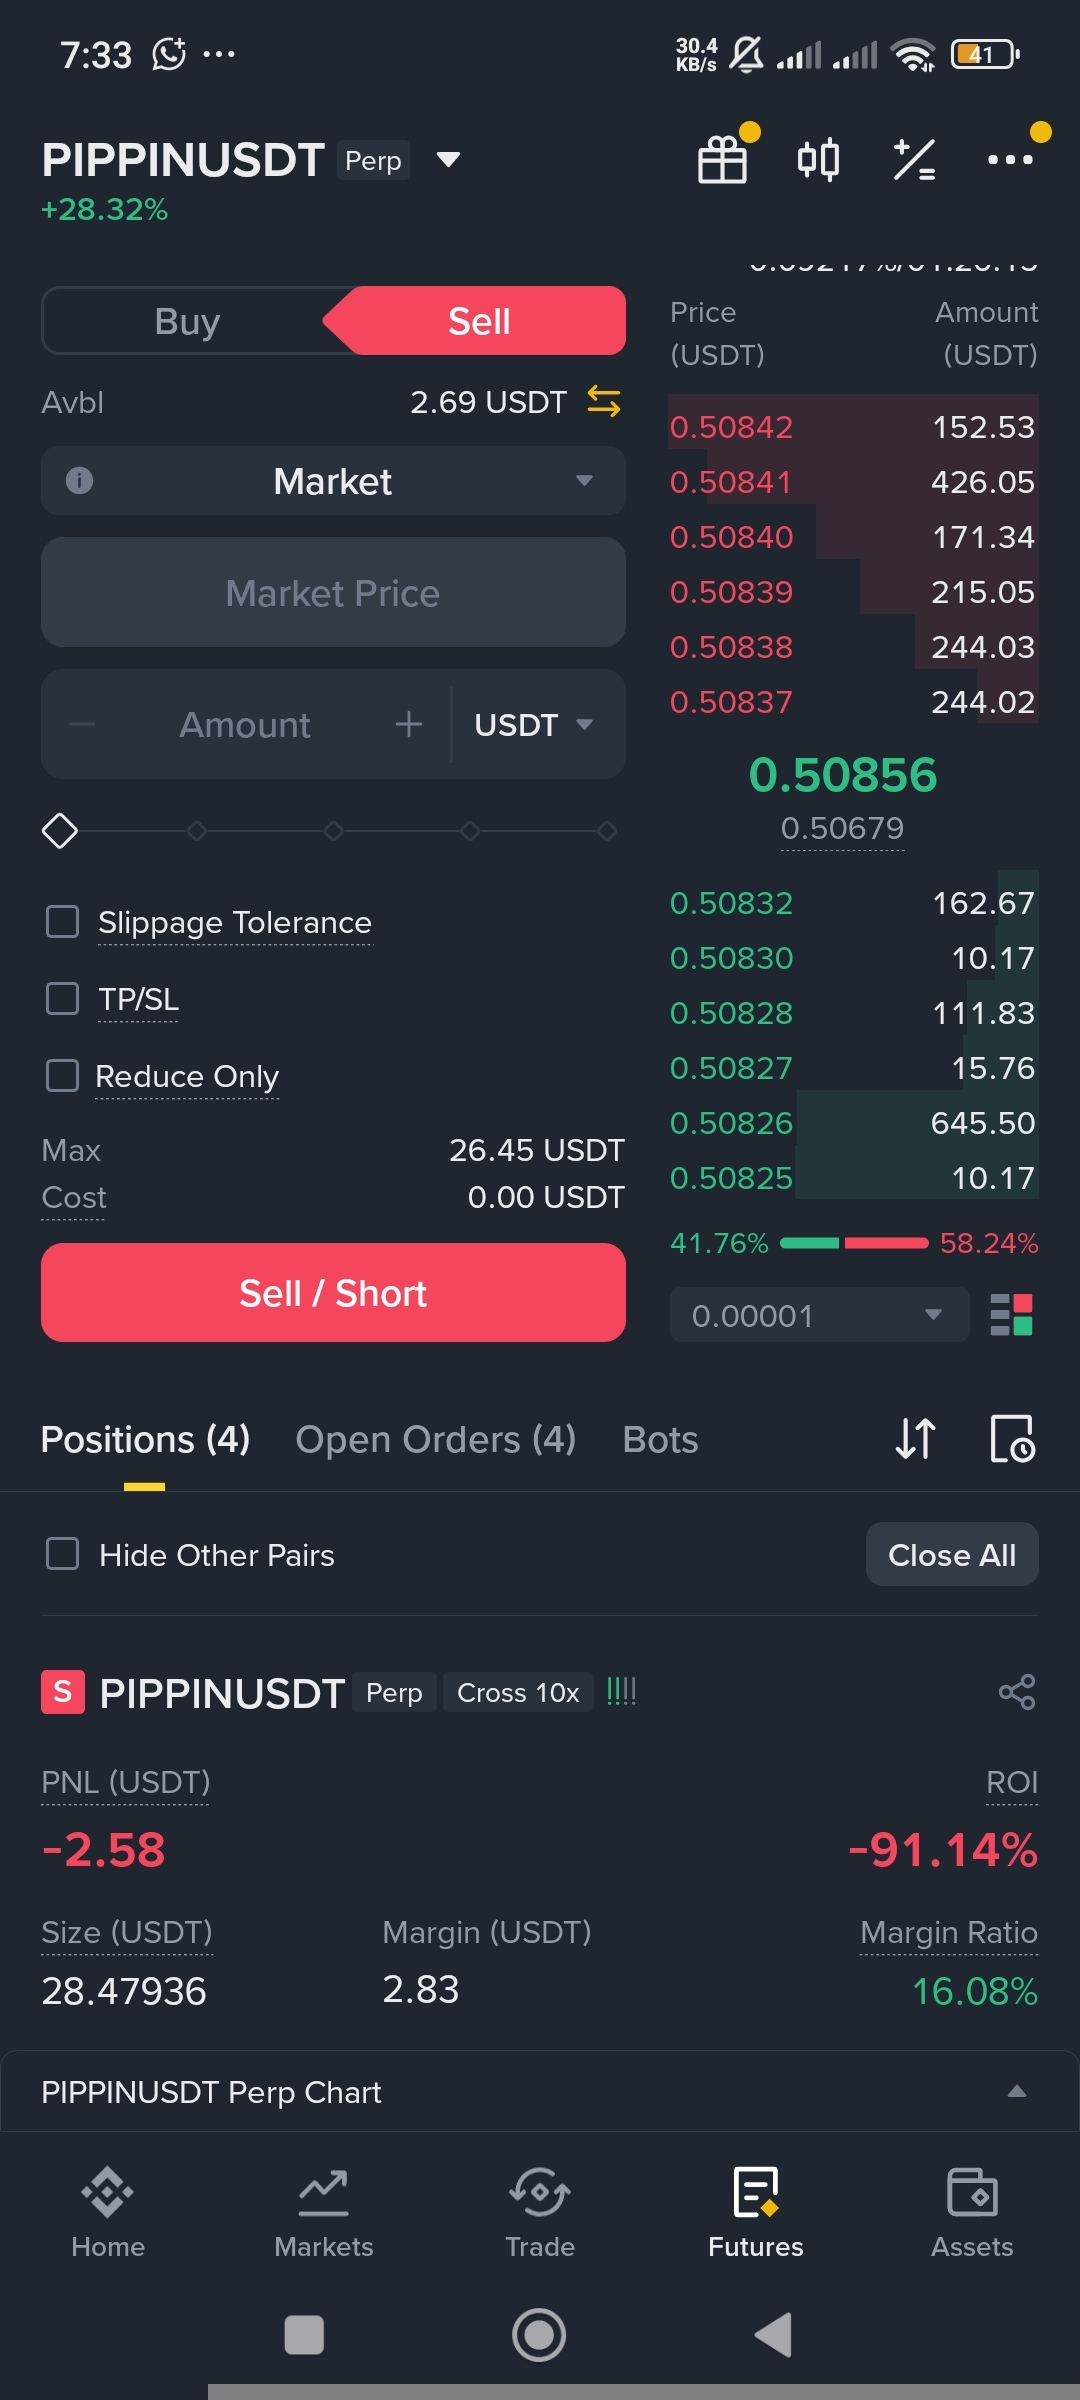
Task: Open the order history icon
Action: coord(1012,1439)
